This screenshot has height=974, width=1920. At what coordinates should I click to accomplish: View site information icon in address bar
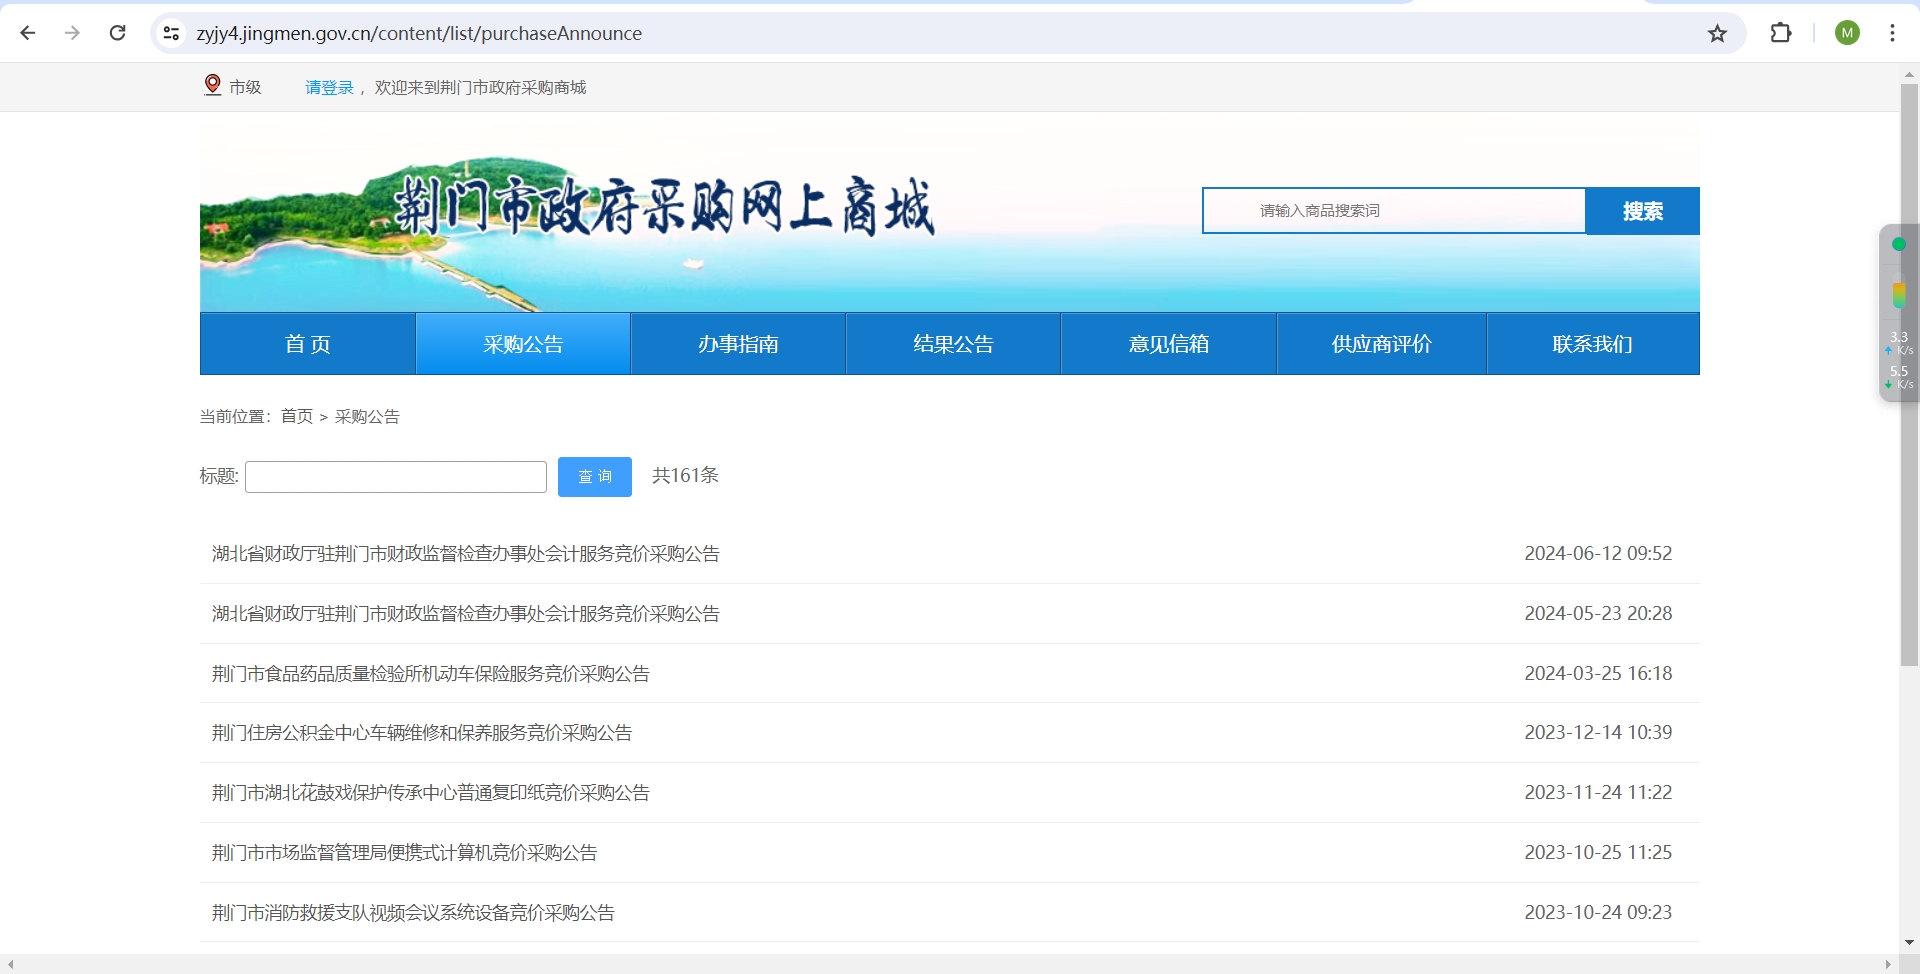pos(171,33)
